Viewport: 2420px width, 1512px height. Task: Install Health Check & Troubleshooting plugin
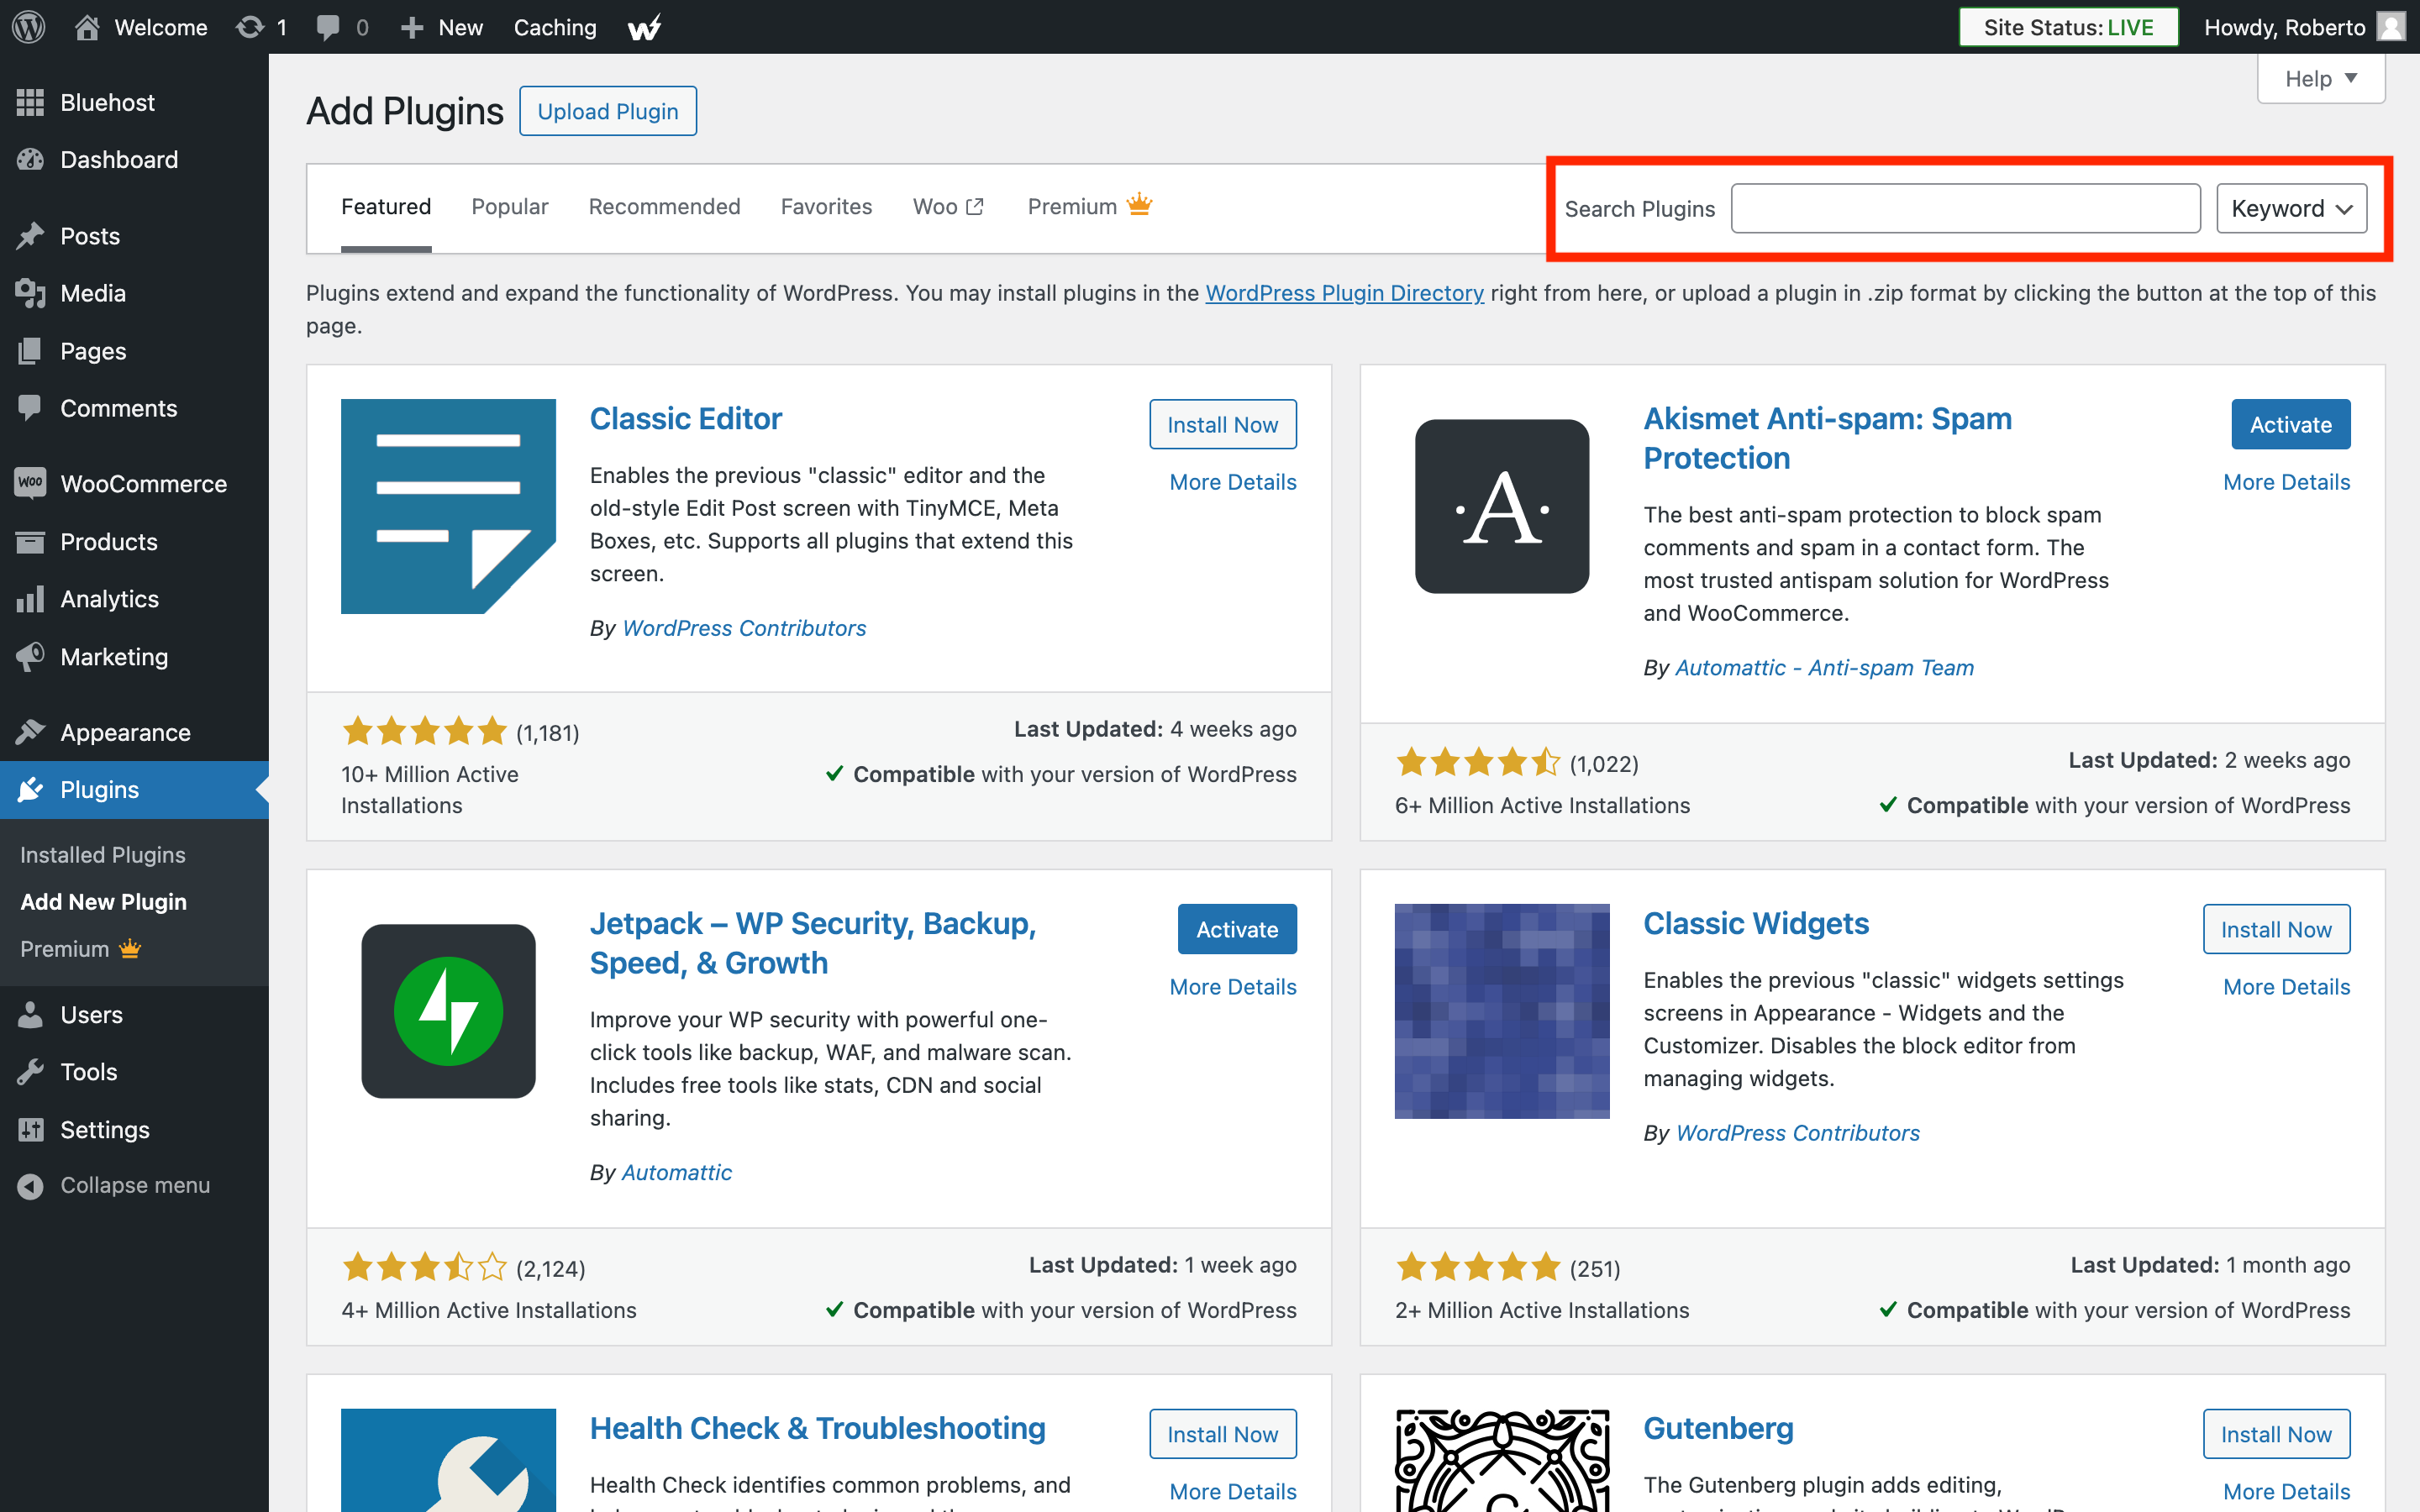1222,1434
